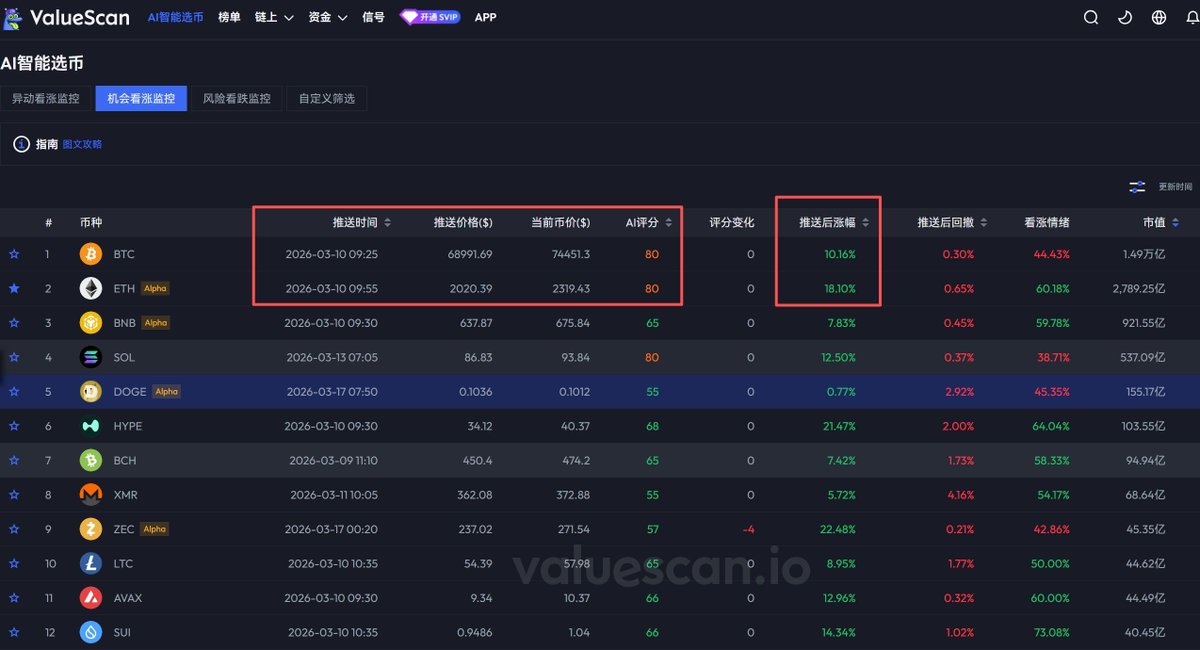Sort by 推送后涨幅 column
This screenshot has height=650, width=1200.
tap(833, 222)
